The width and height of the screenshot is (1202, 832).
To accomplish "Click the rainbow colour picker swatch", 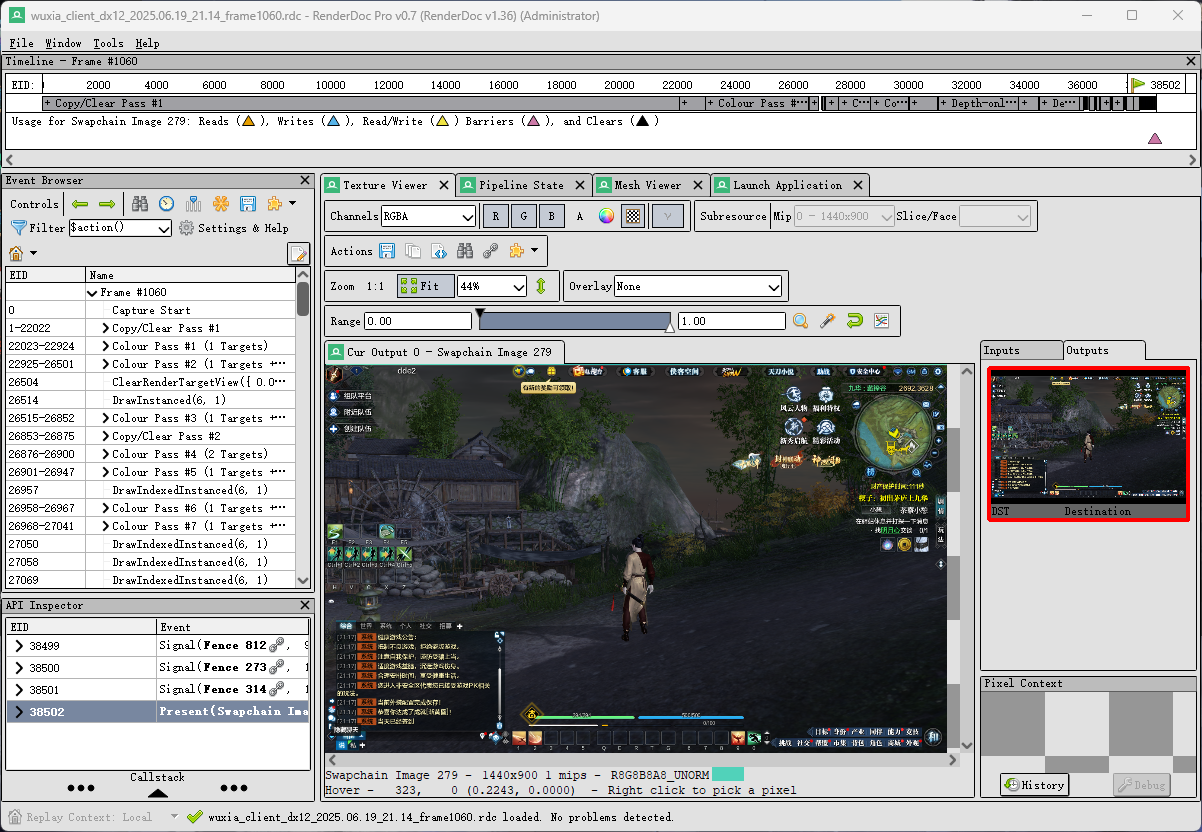I will 606,216.
